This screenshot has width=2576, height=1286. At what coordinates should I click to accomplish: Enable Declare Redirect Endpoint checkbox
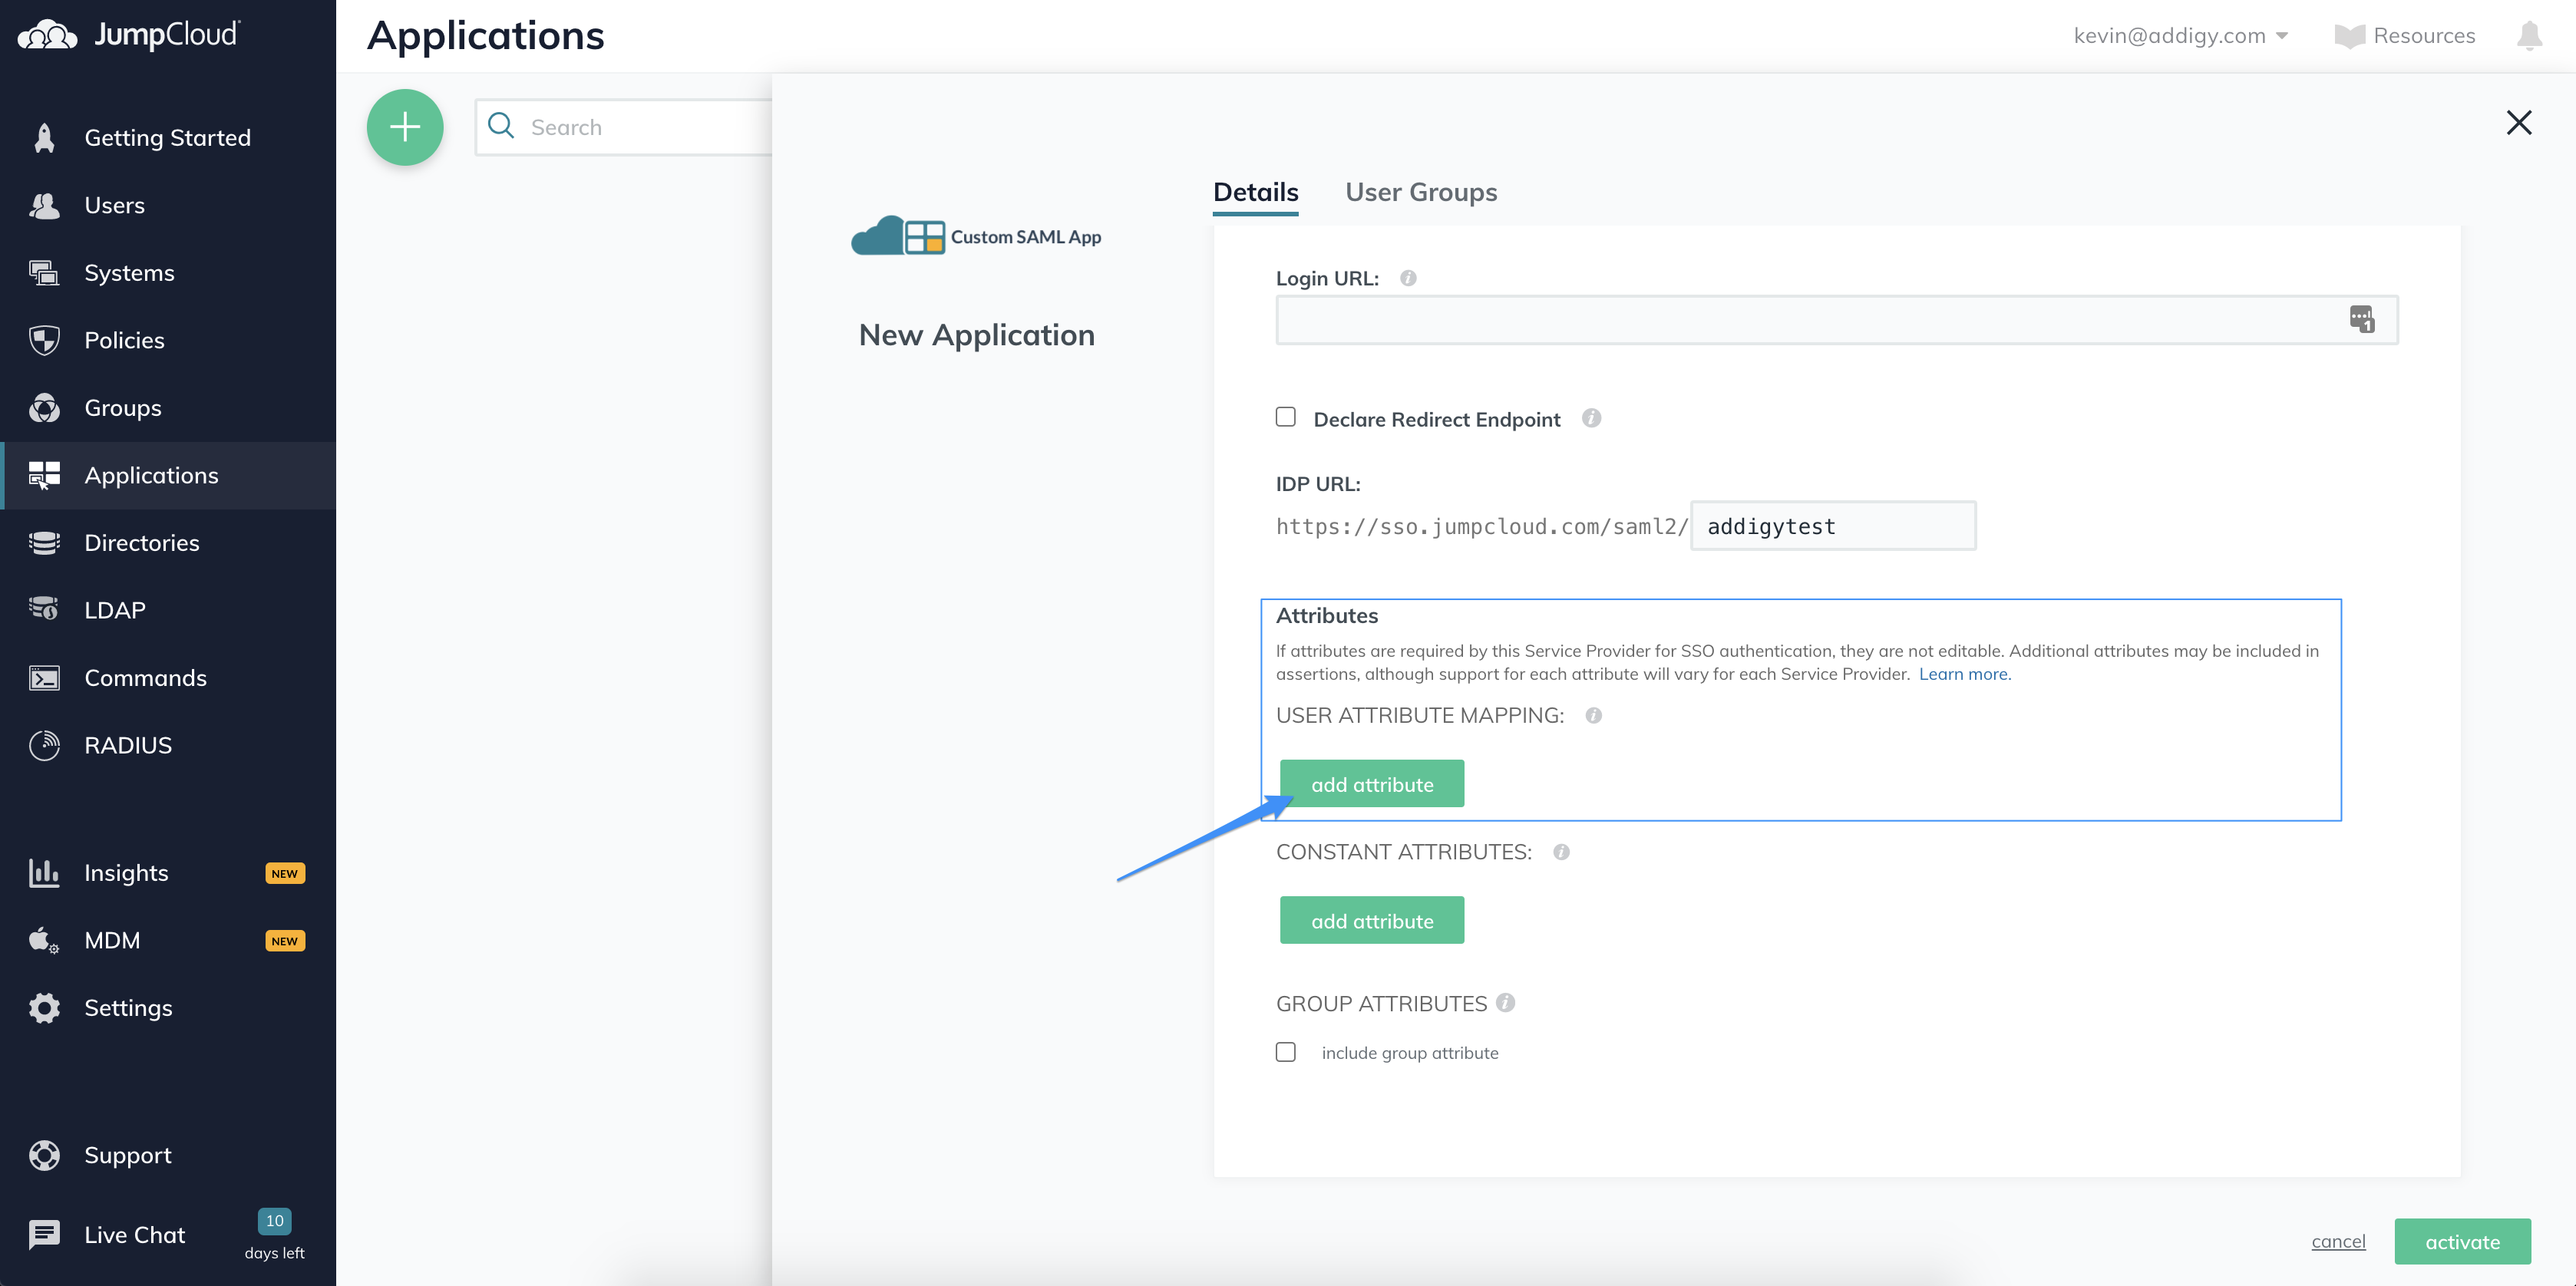1286,417
